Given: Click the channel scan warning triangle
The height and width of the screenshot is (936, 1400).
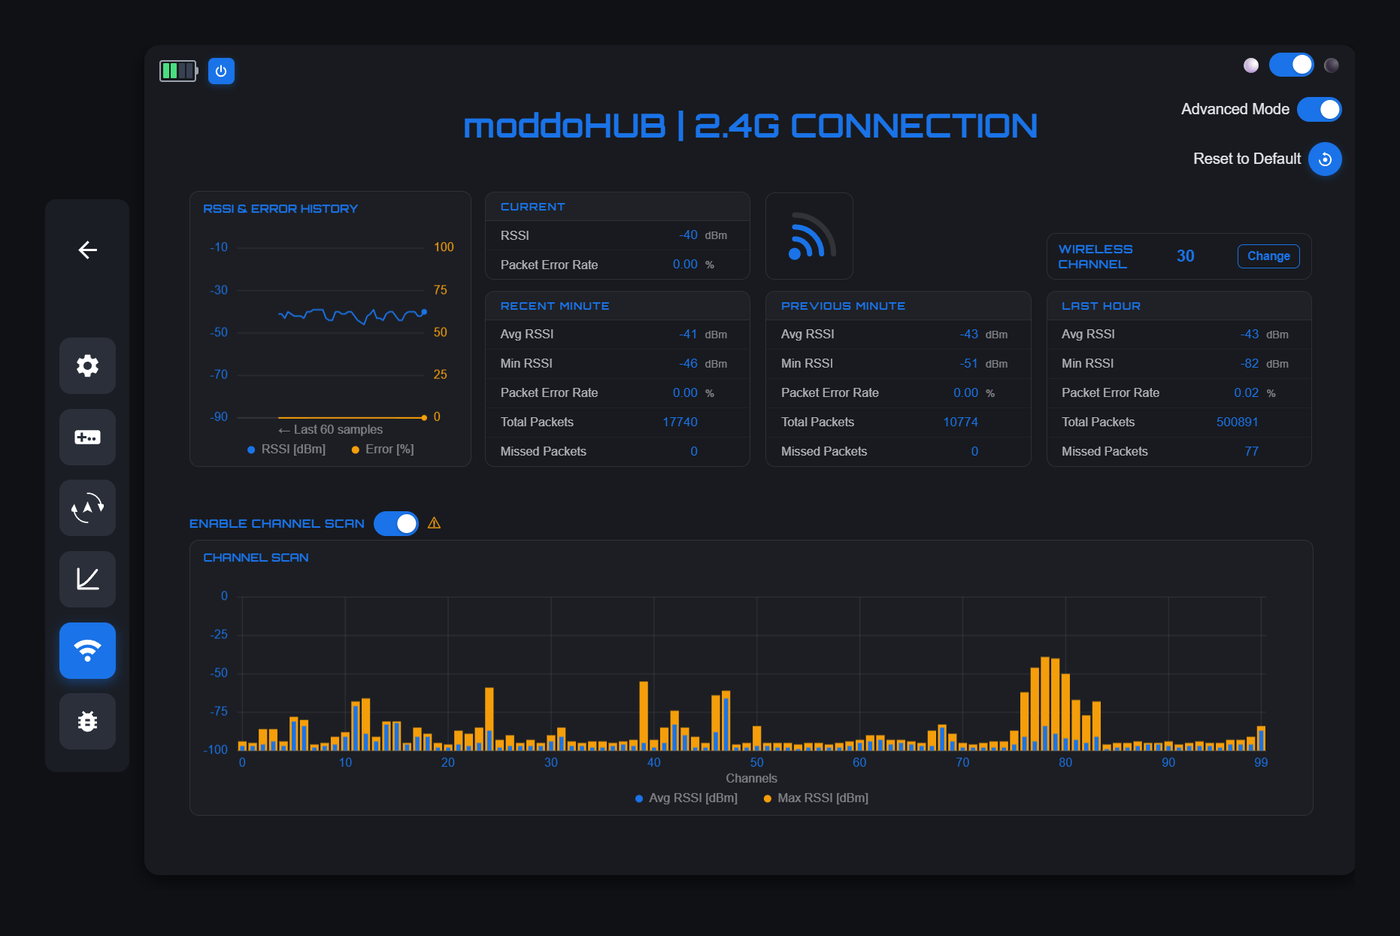Looking at the screenshot, I should pos(434,523).
